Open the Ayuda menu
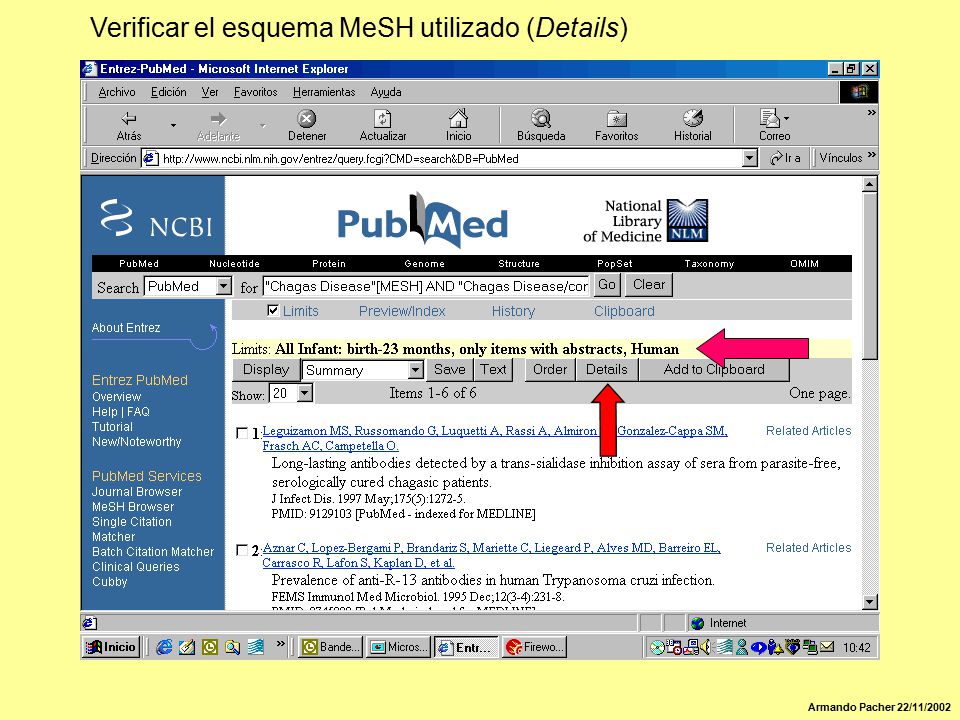 (x=386, y=92)
